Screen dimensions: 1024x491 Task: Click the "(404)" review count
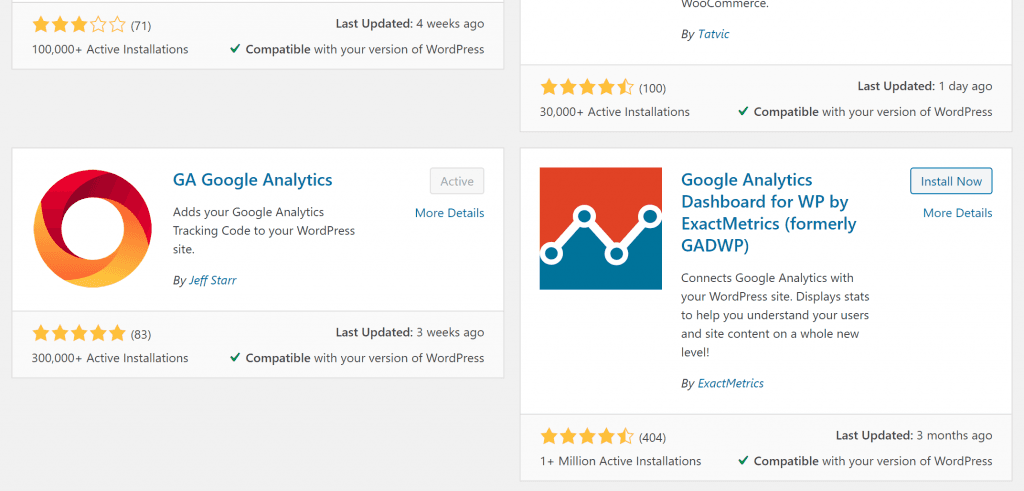coord(652,437)
